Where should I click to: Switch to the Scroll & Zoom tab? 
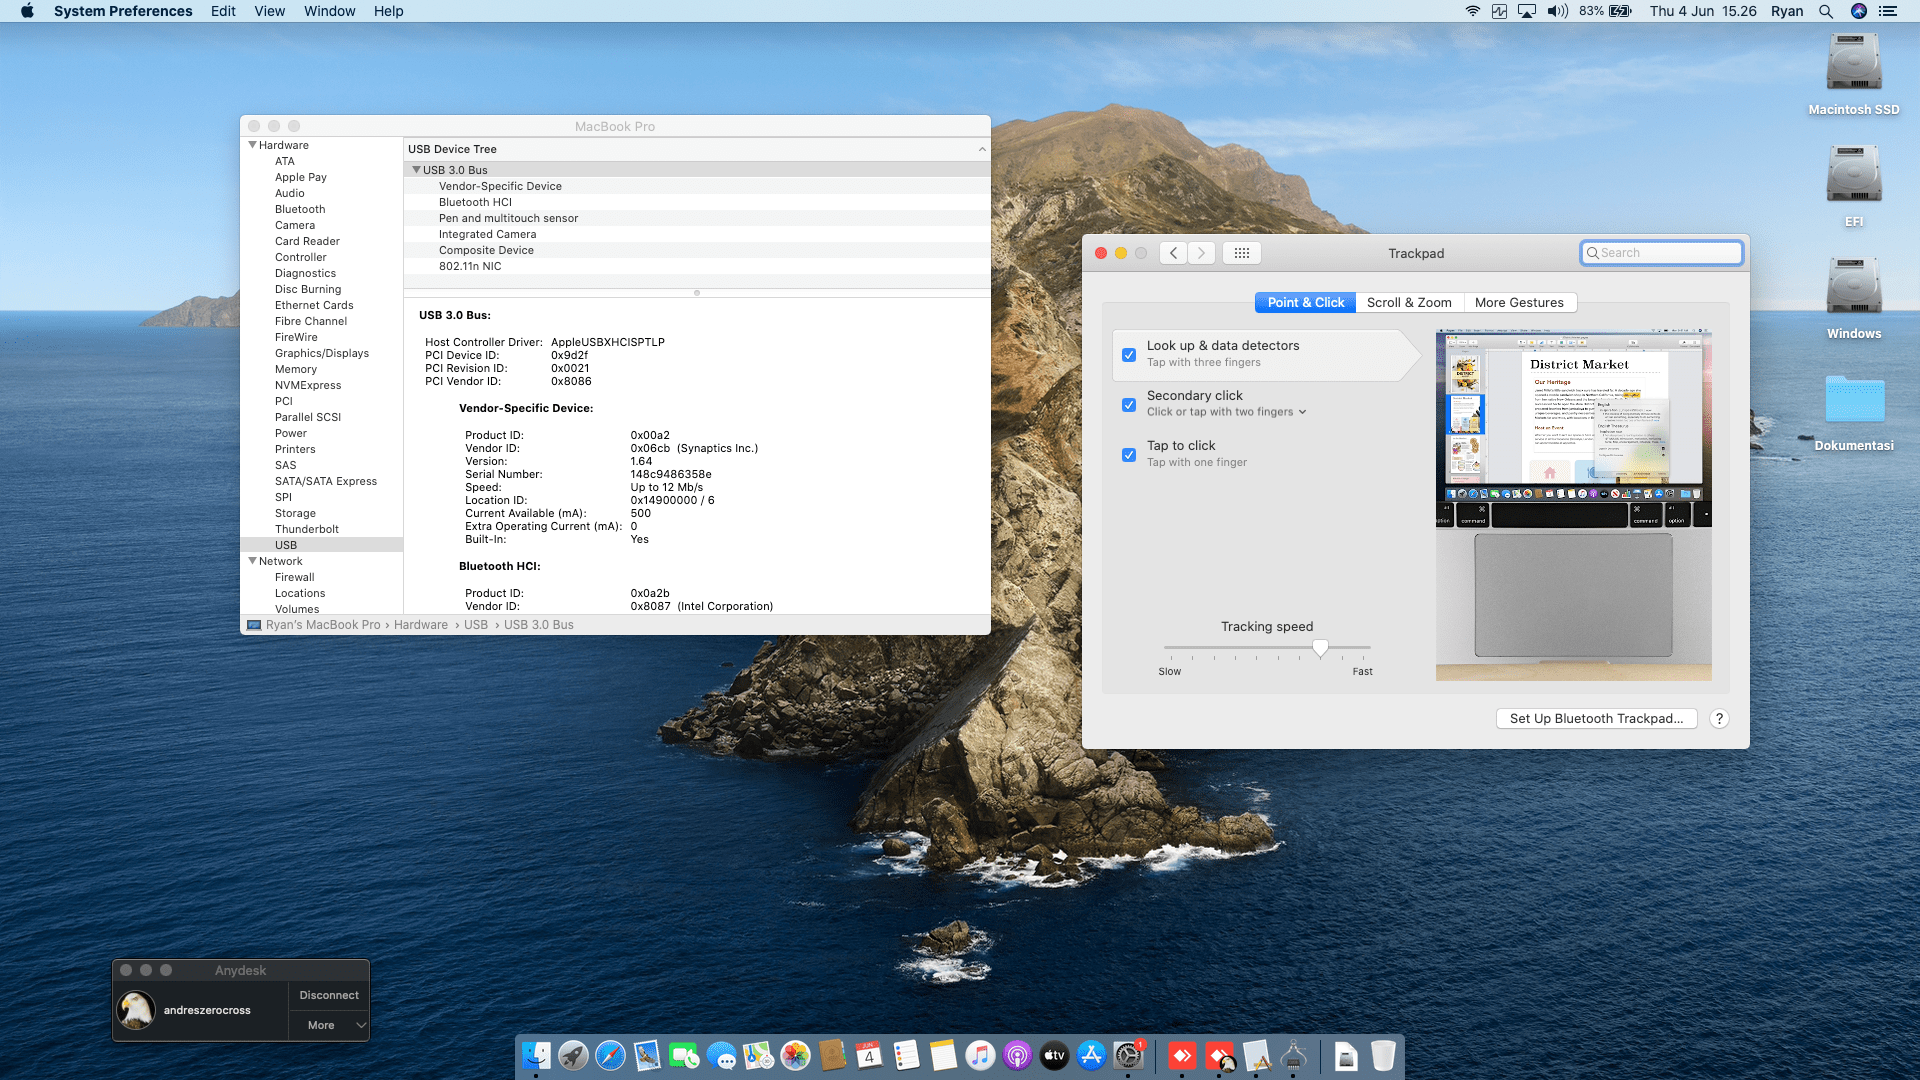point(1409,303)
